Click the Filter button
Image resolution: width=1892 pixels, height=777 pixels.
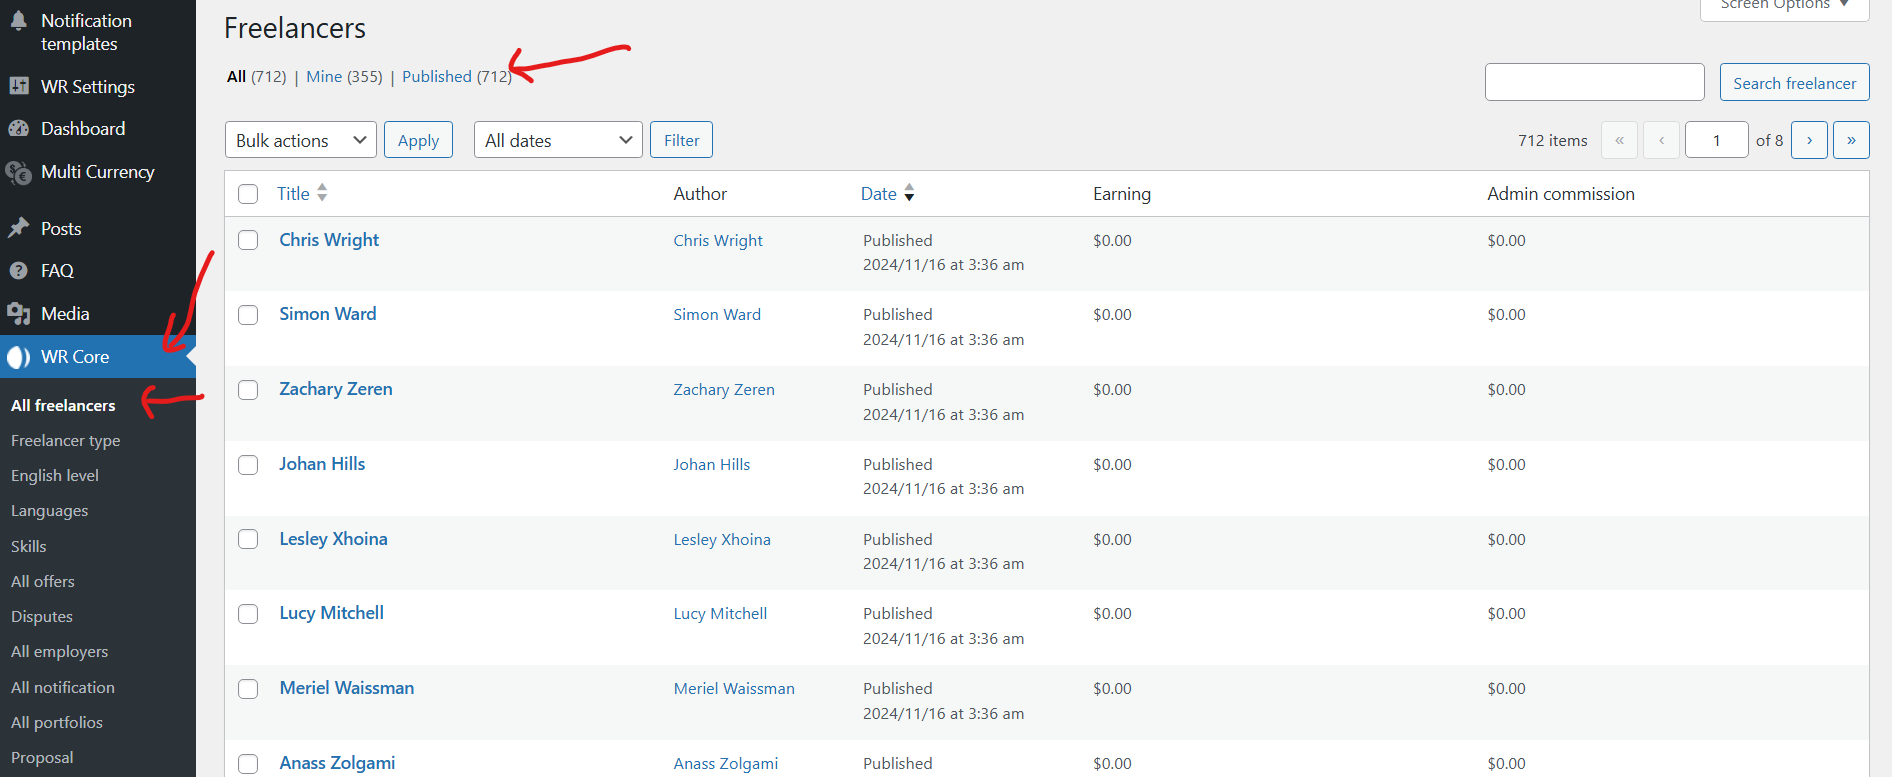click(681, 140)
